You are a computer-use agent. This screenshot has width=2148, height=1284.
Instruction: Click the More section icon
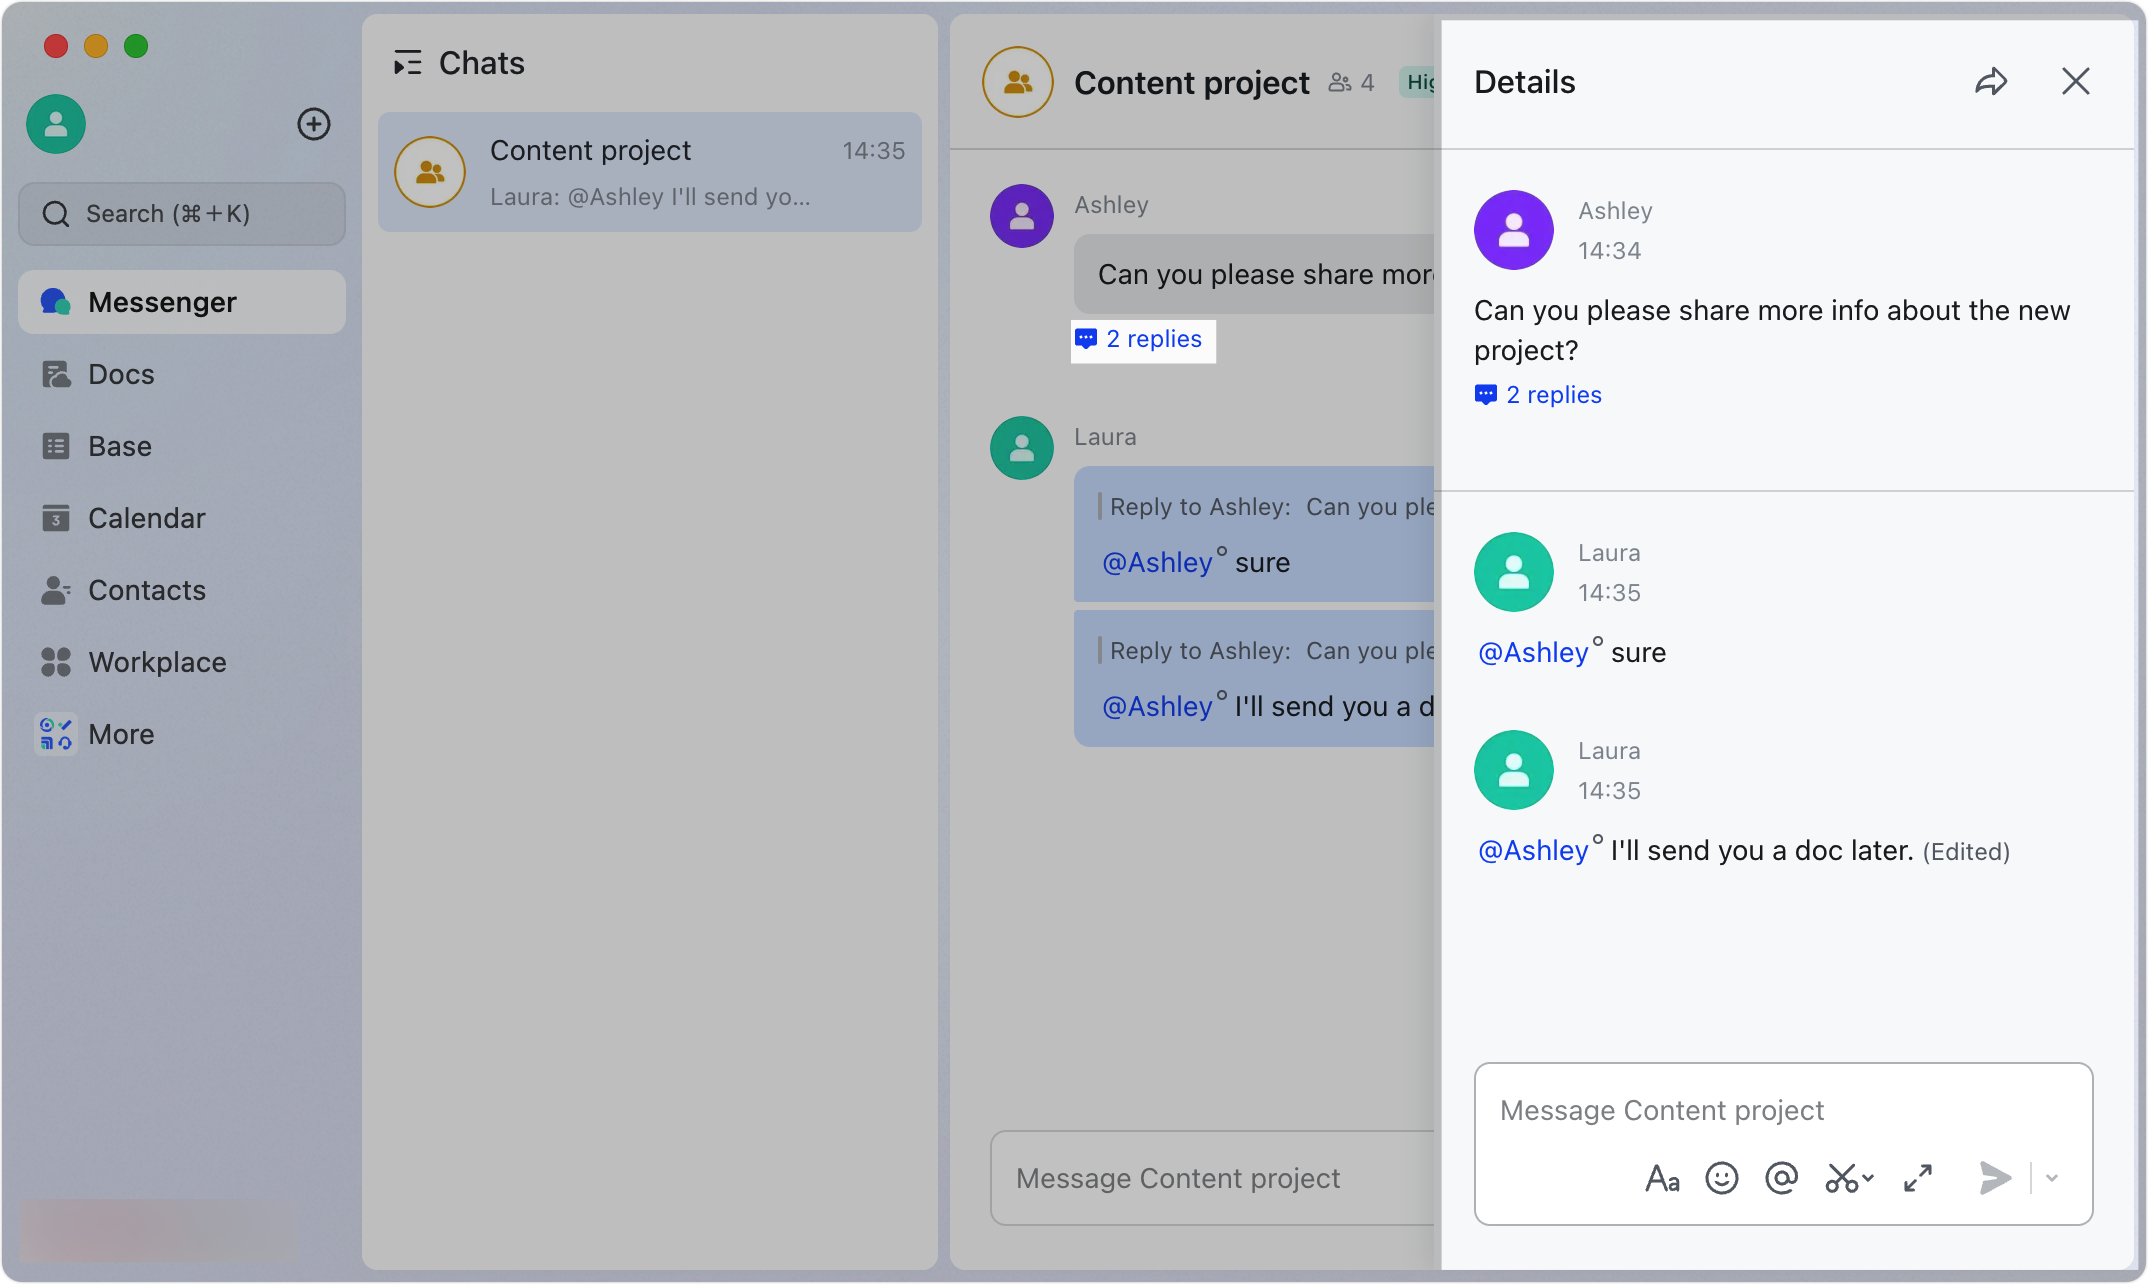click(57, 734)
